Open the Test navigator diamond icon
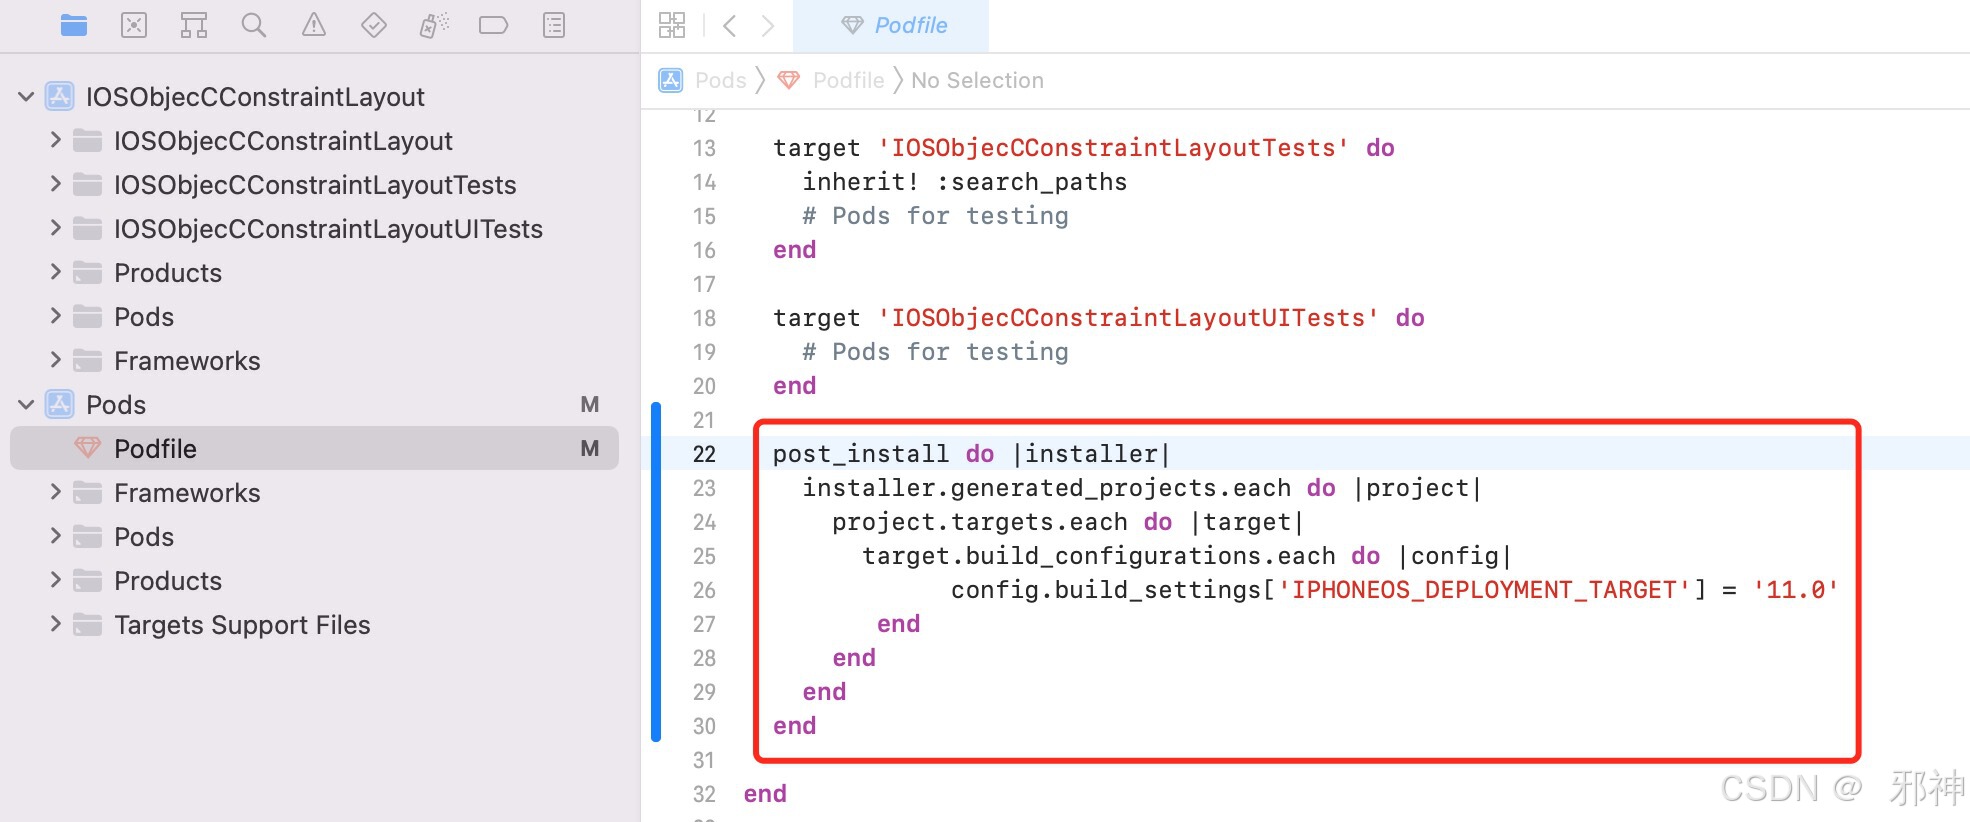 point(374,25)
